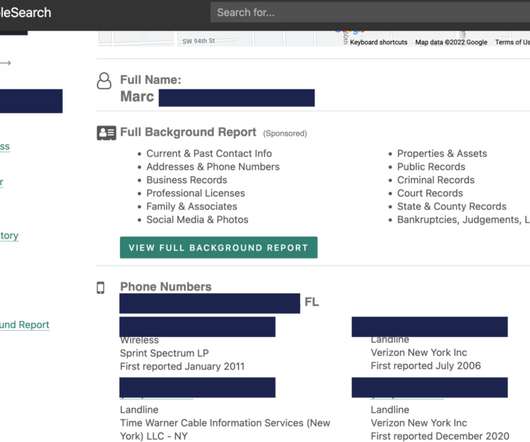Click the site logo ending in 'leSearch'

click(x=26, y=13)
